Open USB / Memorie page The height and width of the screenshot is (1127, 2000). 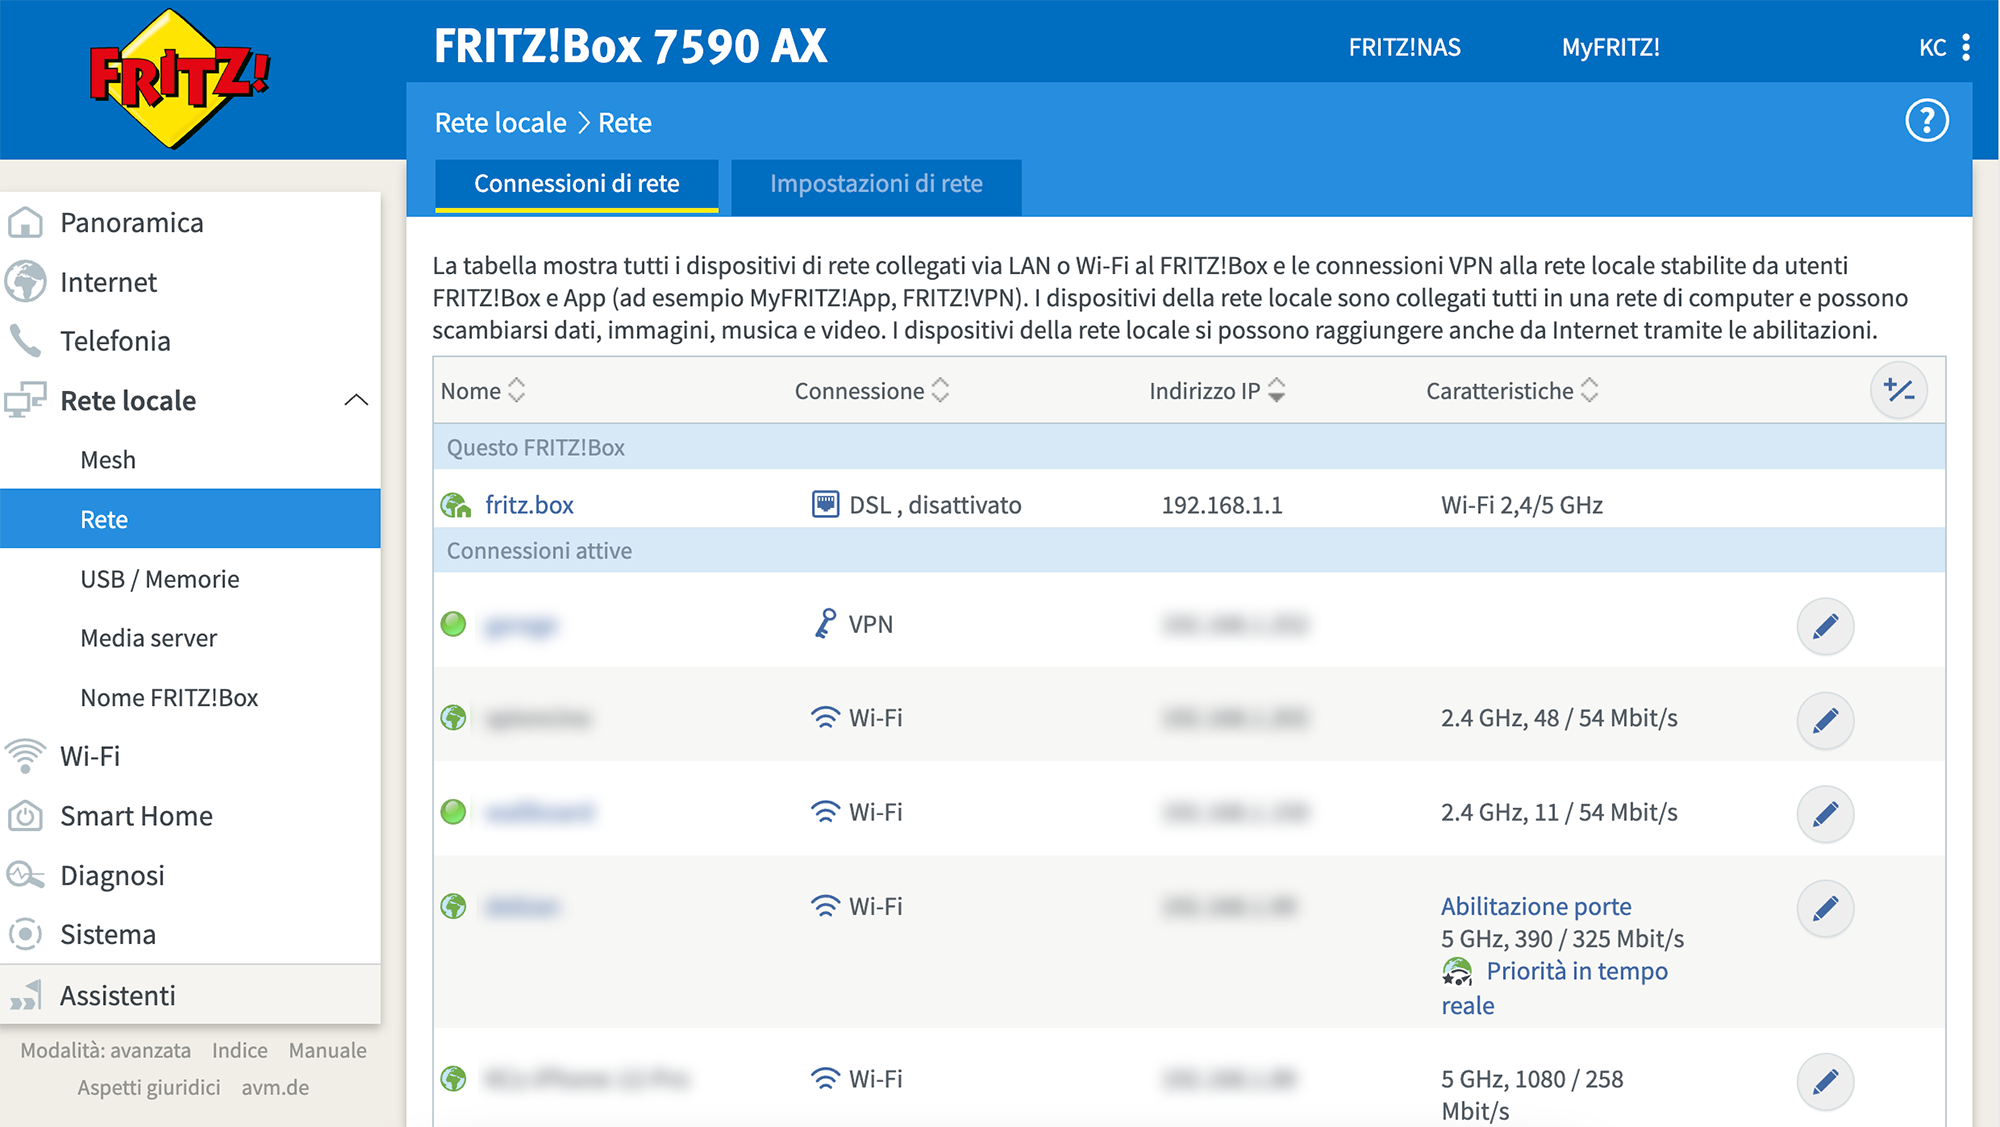160,579
